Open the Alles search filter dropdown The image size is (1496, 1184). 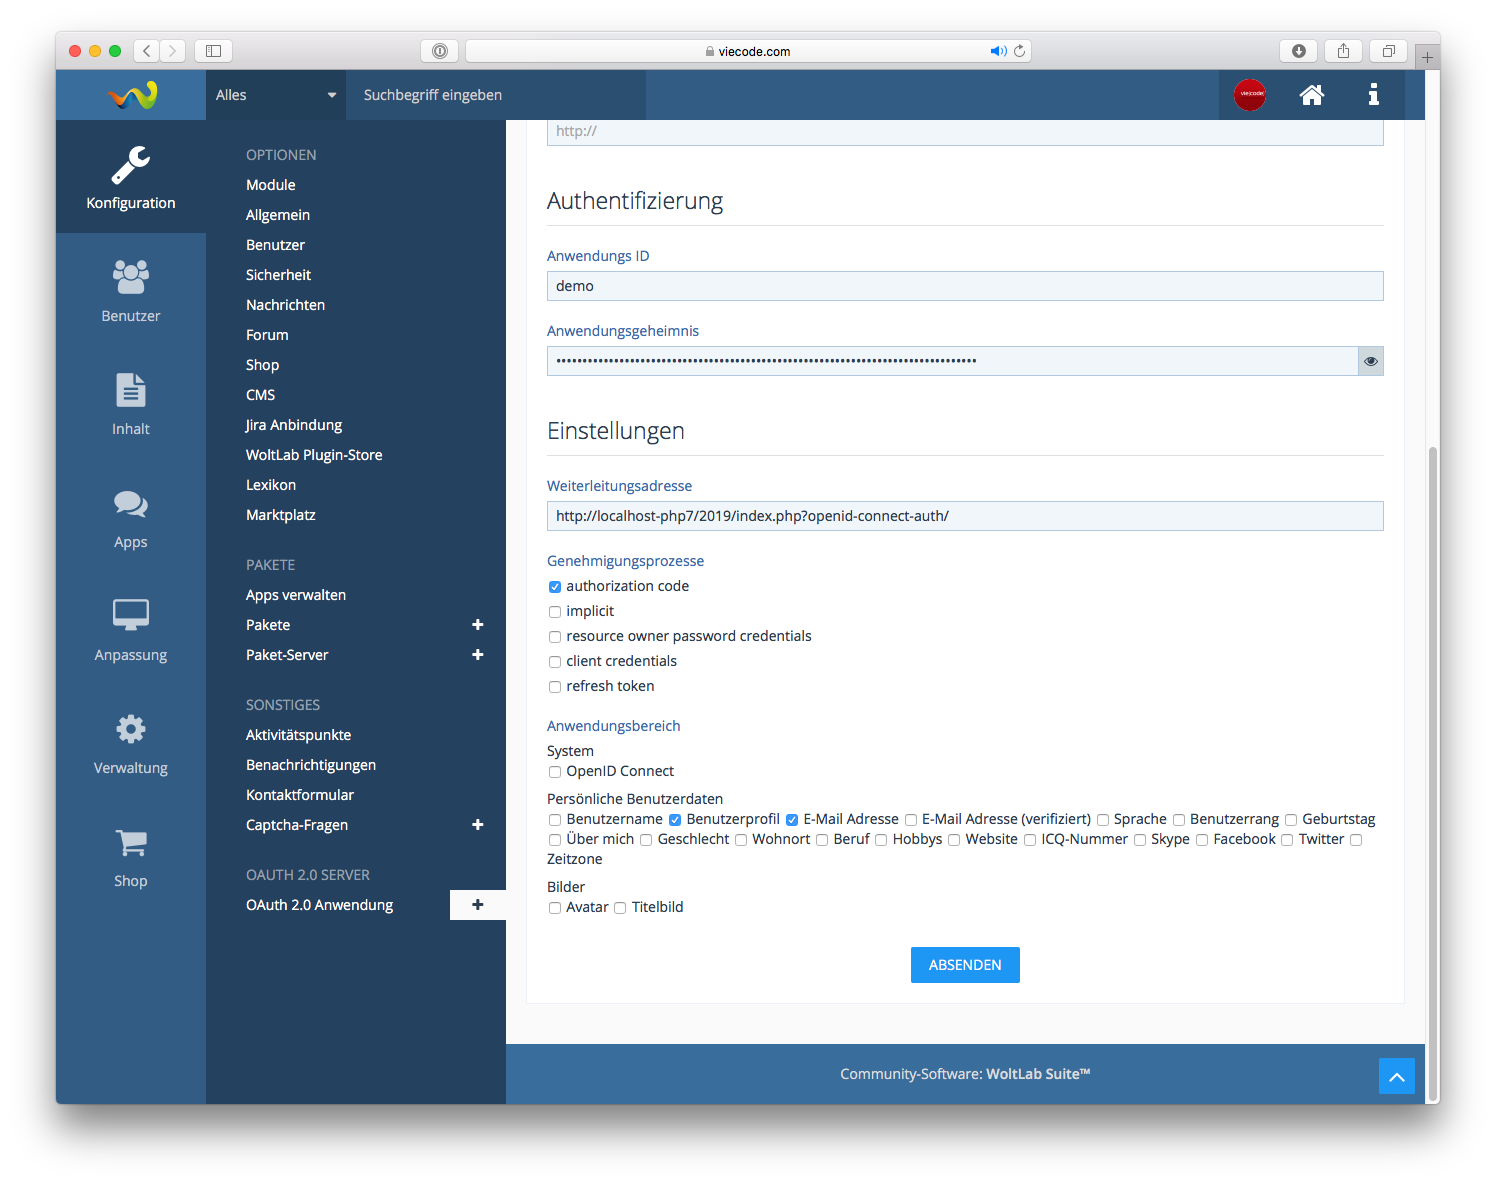click(275, 95)
